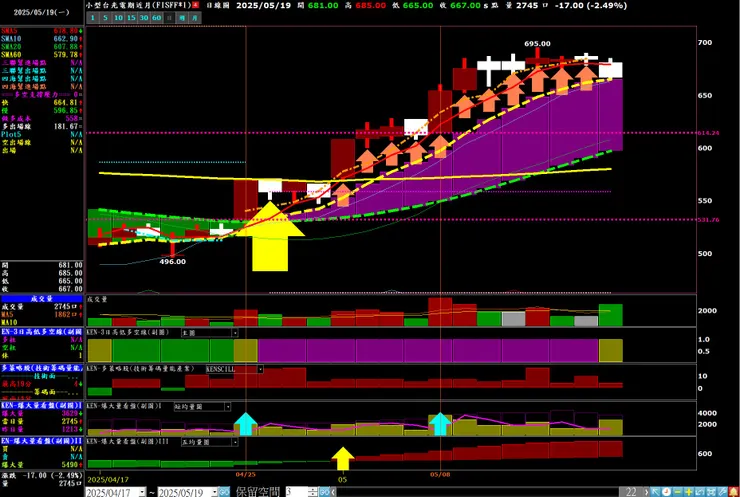Viewport: 740px width, 497px height.
Task: Open the 主圖 dropdown in KEN-3日 panel
Action: (234, 333)
